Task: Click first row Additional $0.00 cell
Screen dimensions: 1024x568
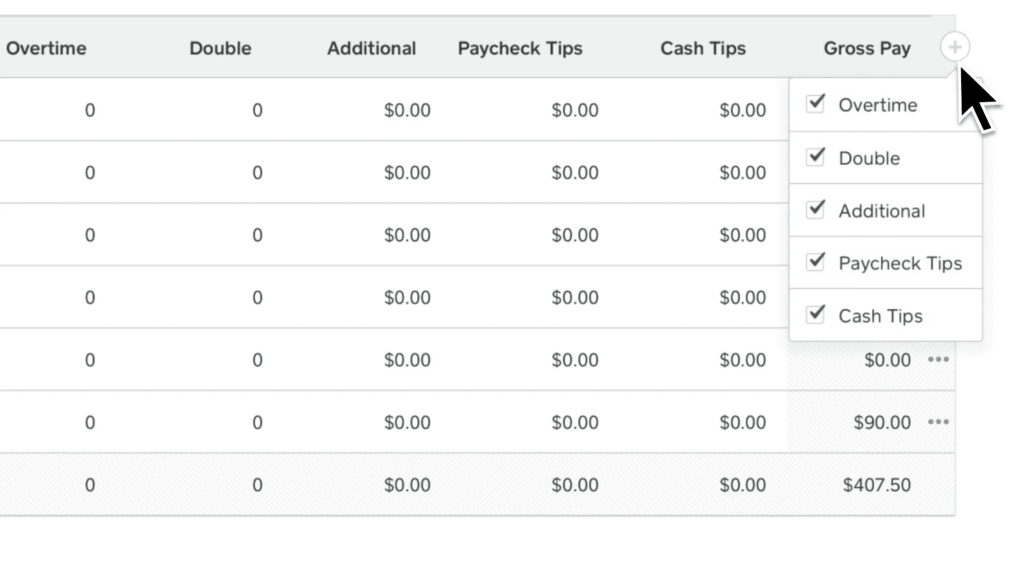Action: pyautogui.click(x=407, y=110)
